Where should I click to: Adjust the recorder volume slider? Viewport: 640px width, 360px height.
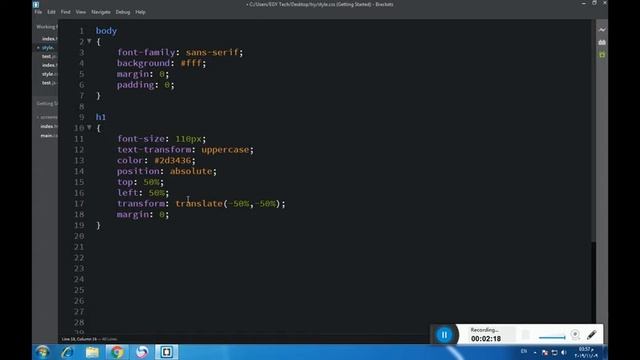click(552, 337)
